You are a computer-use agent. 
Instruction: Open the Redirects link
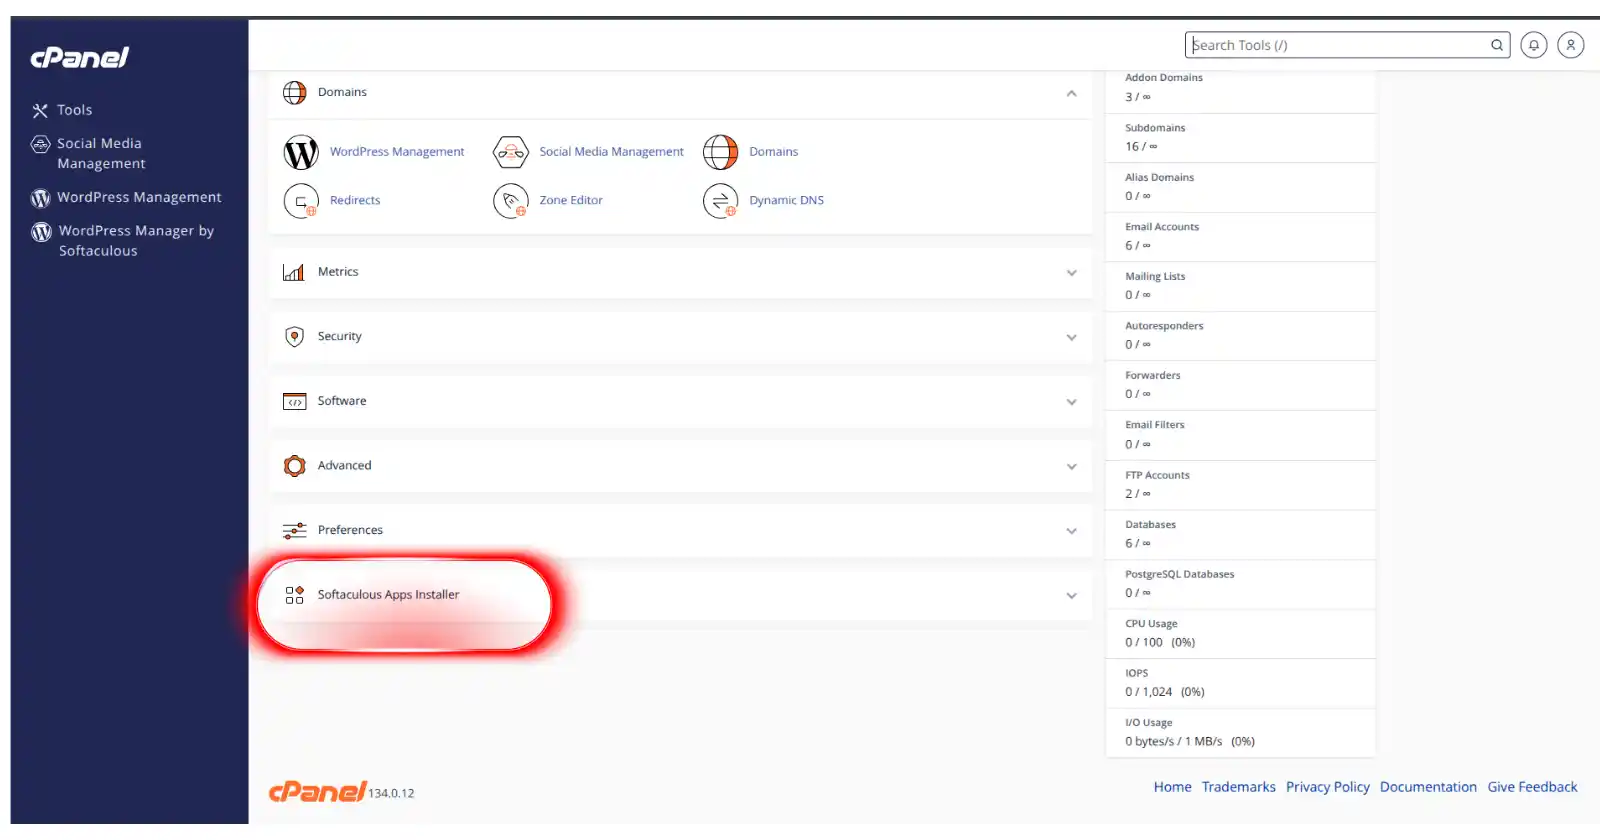click(355, 201)
